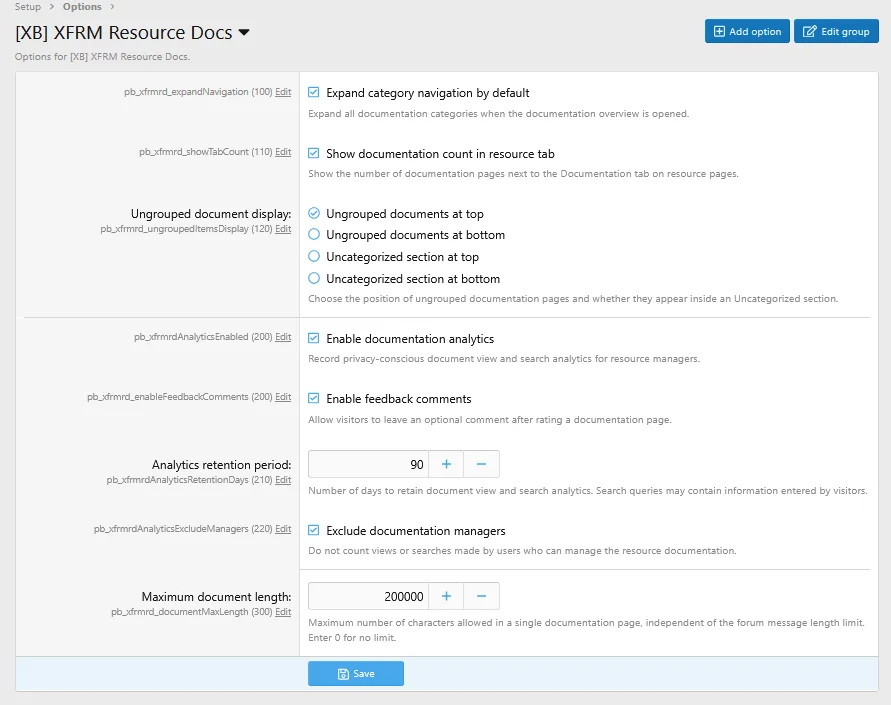This screenshot has width=891, height=705.
Task: Click 'Options for [XB] XFRM Resource Docs.' description
Action: 102,57
